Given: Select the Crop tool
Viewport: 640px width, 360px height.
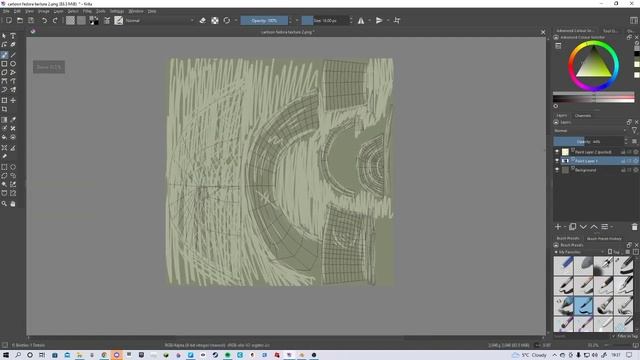Looking at the screenshot, I should (x=4, y=109).
